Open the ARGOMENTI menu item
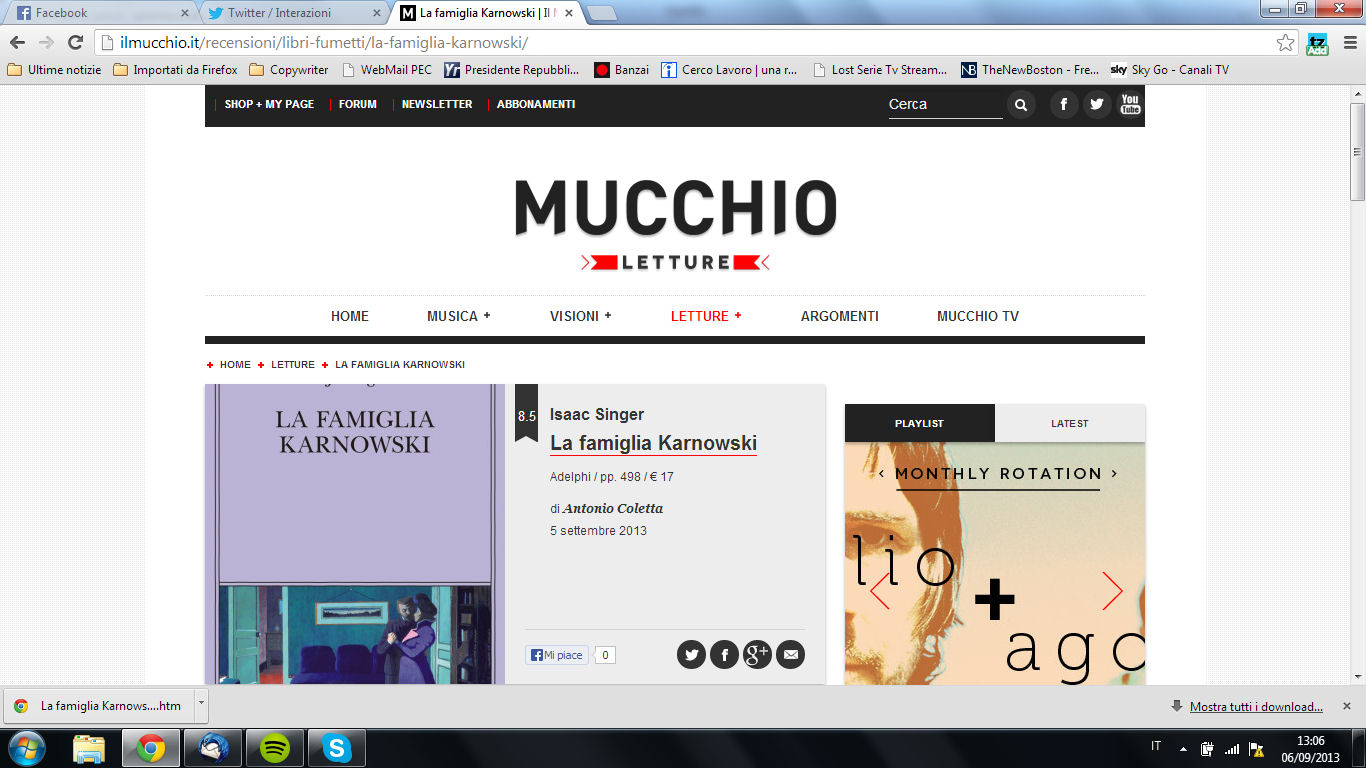The image size is (1366, 768). (839, 316)
